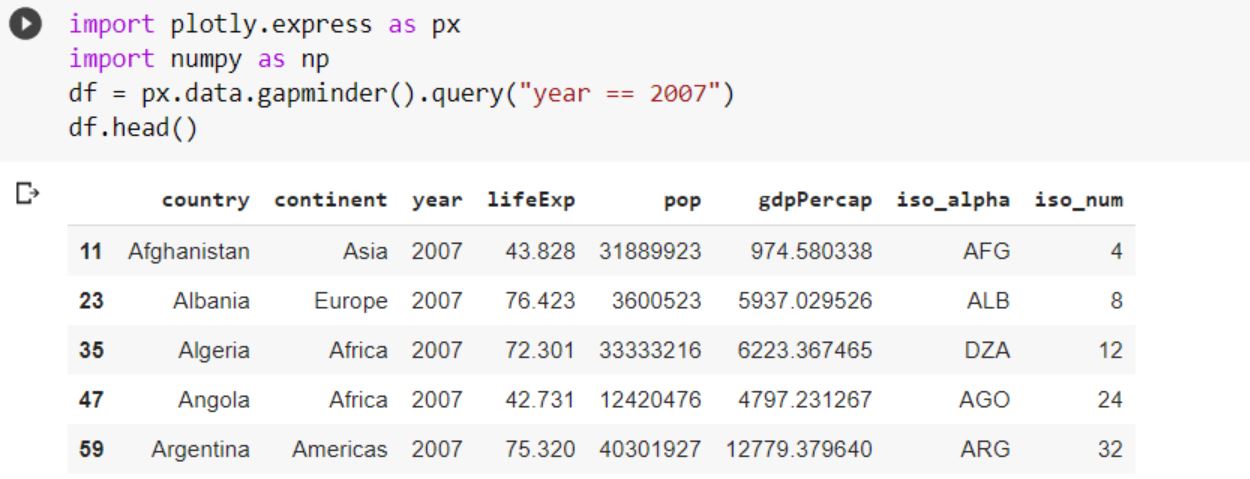
Task: Click row index 59
Action: pyautogui.click(x=91, y=450)
